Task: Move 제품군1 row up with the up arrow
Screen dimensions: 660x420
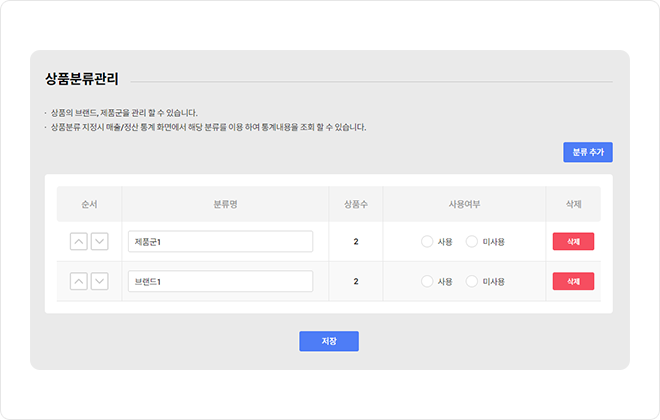Action: 79,242
